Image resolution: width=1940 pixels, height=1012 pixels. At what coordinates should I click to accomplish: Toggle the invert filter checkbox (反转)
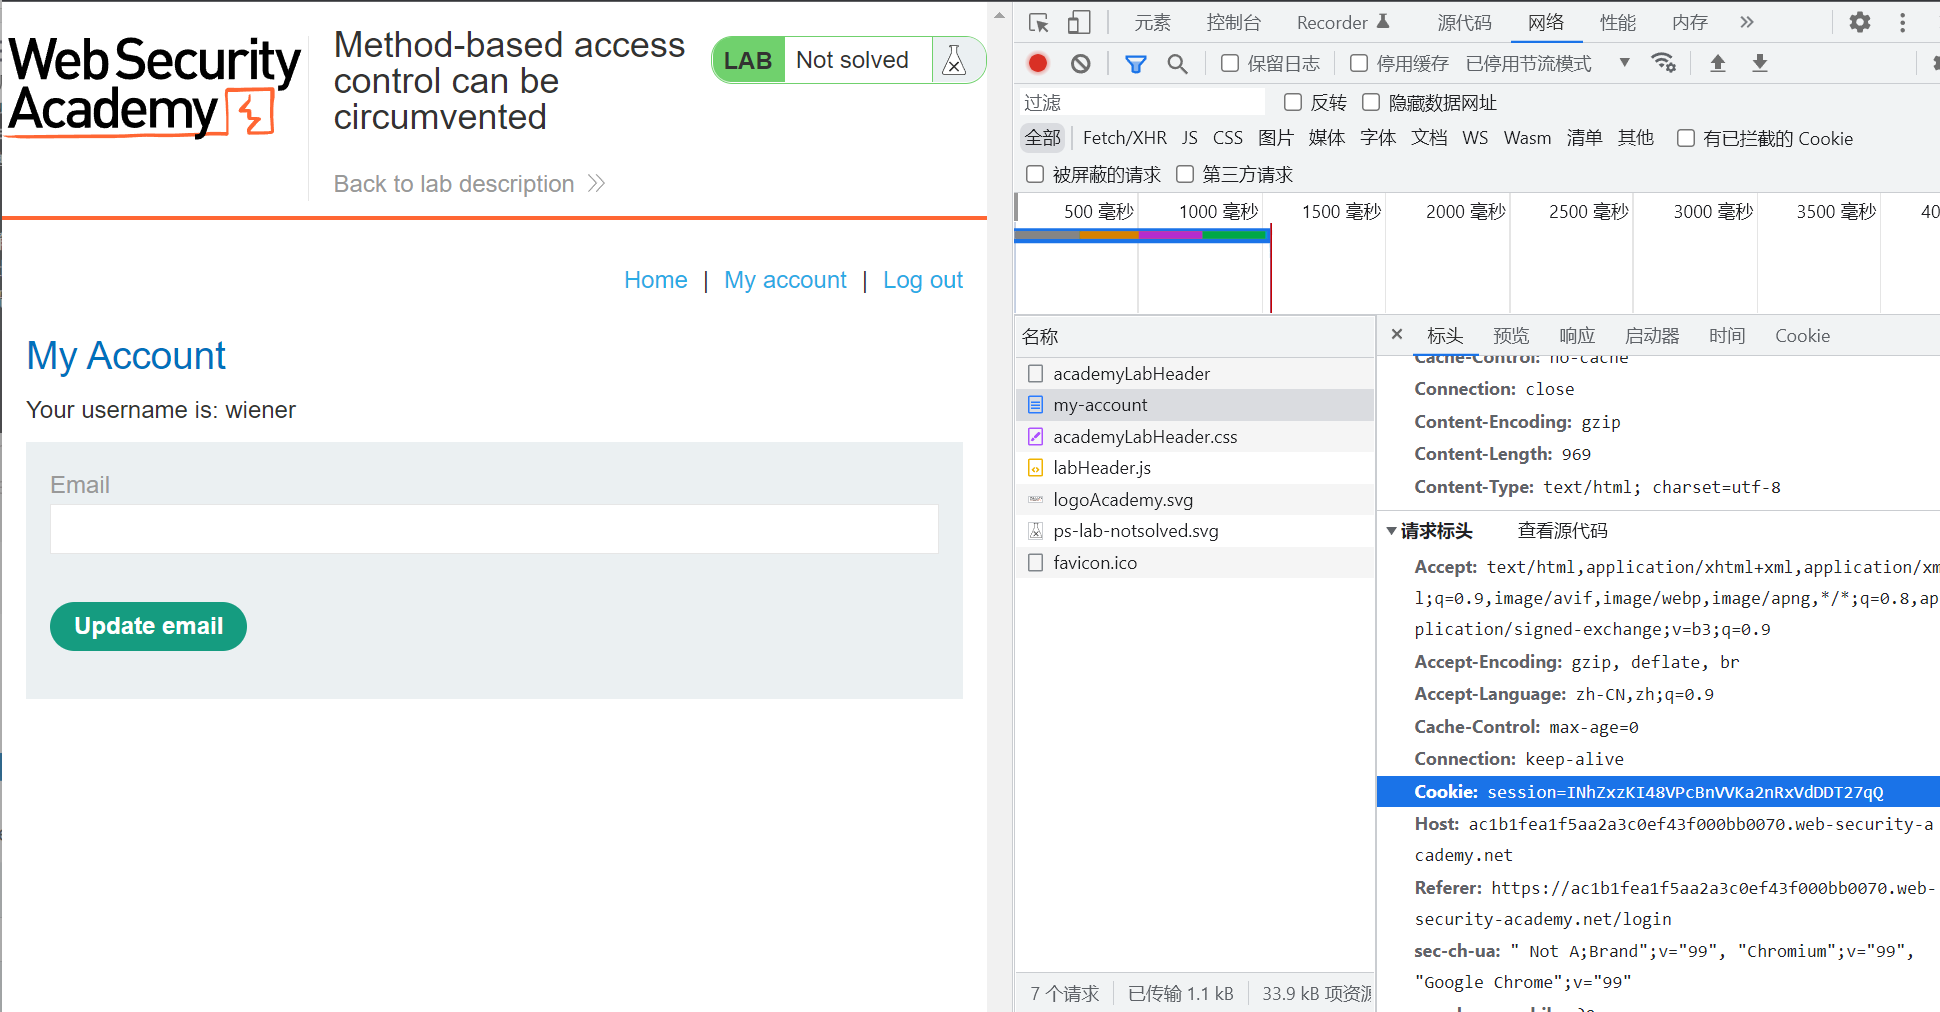(x=1293, y=102)
